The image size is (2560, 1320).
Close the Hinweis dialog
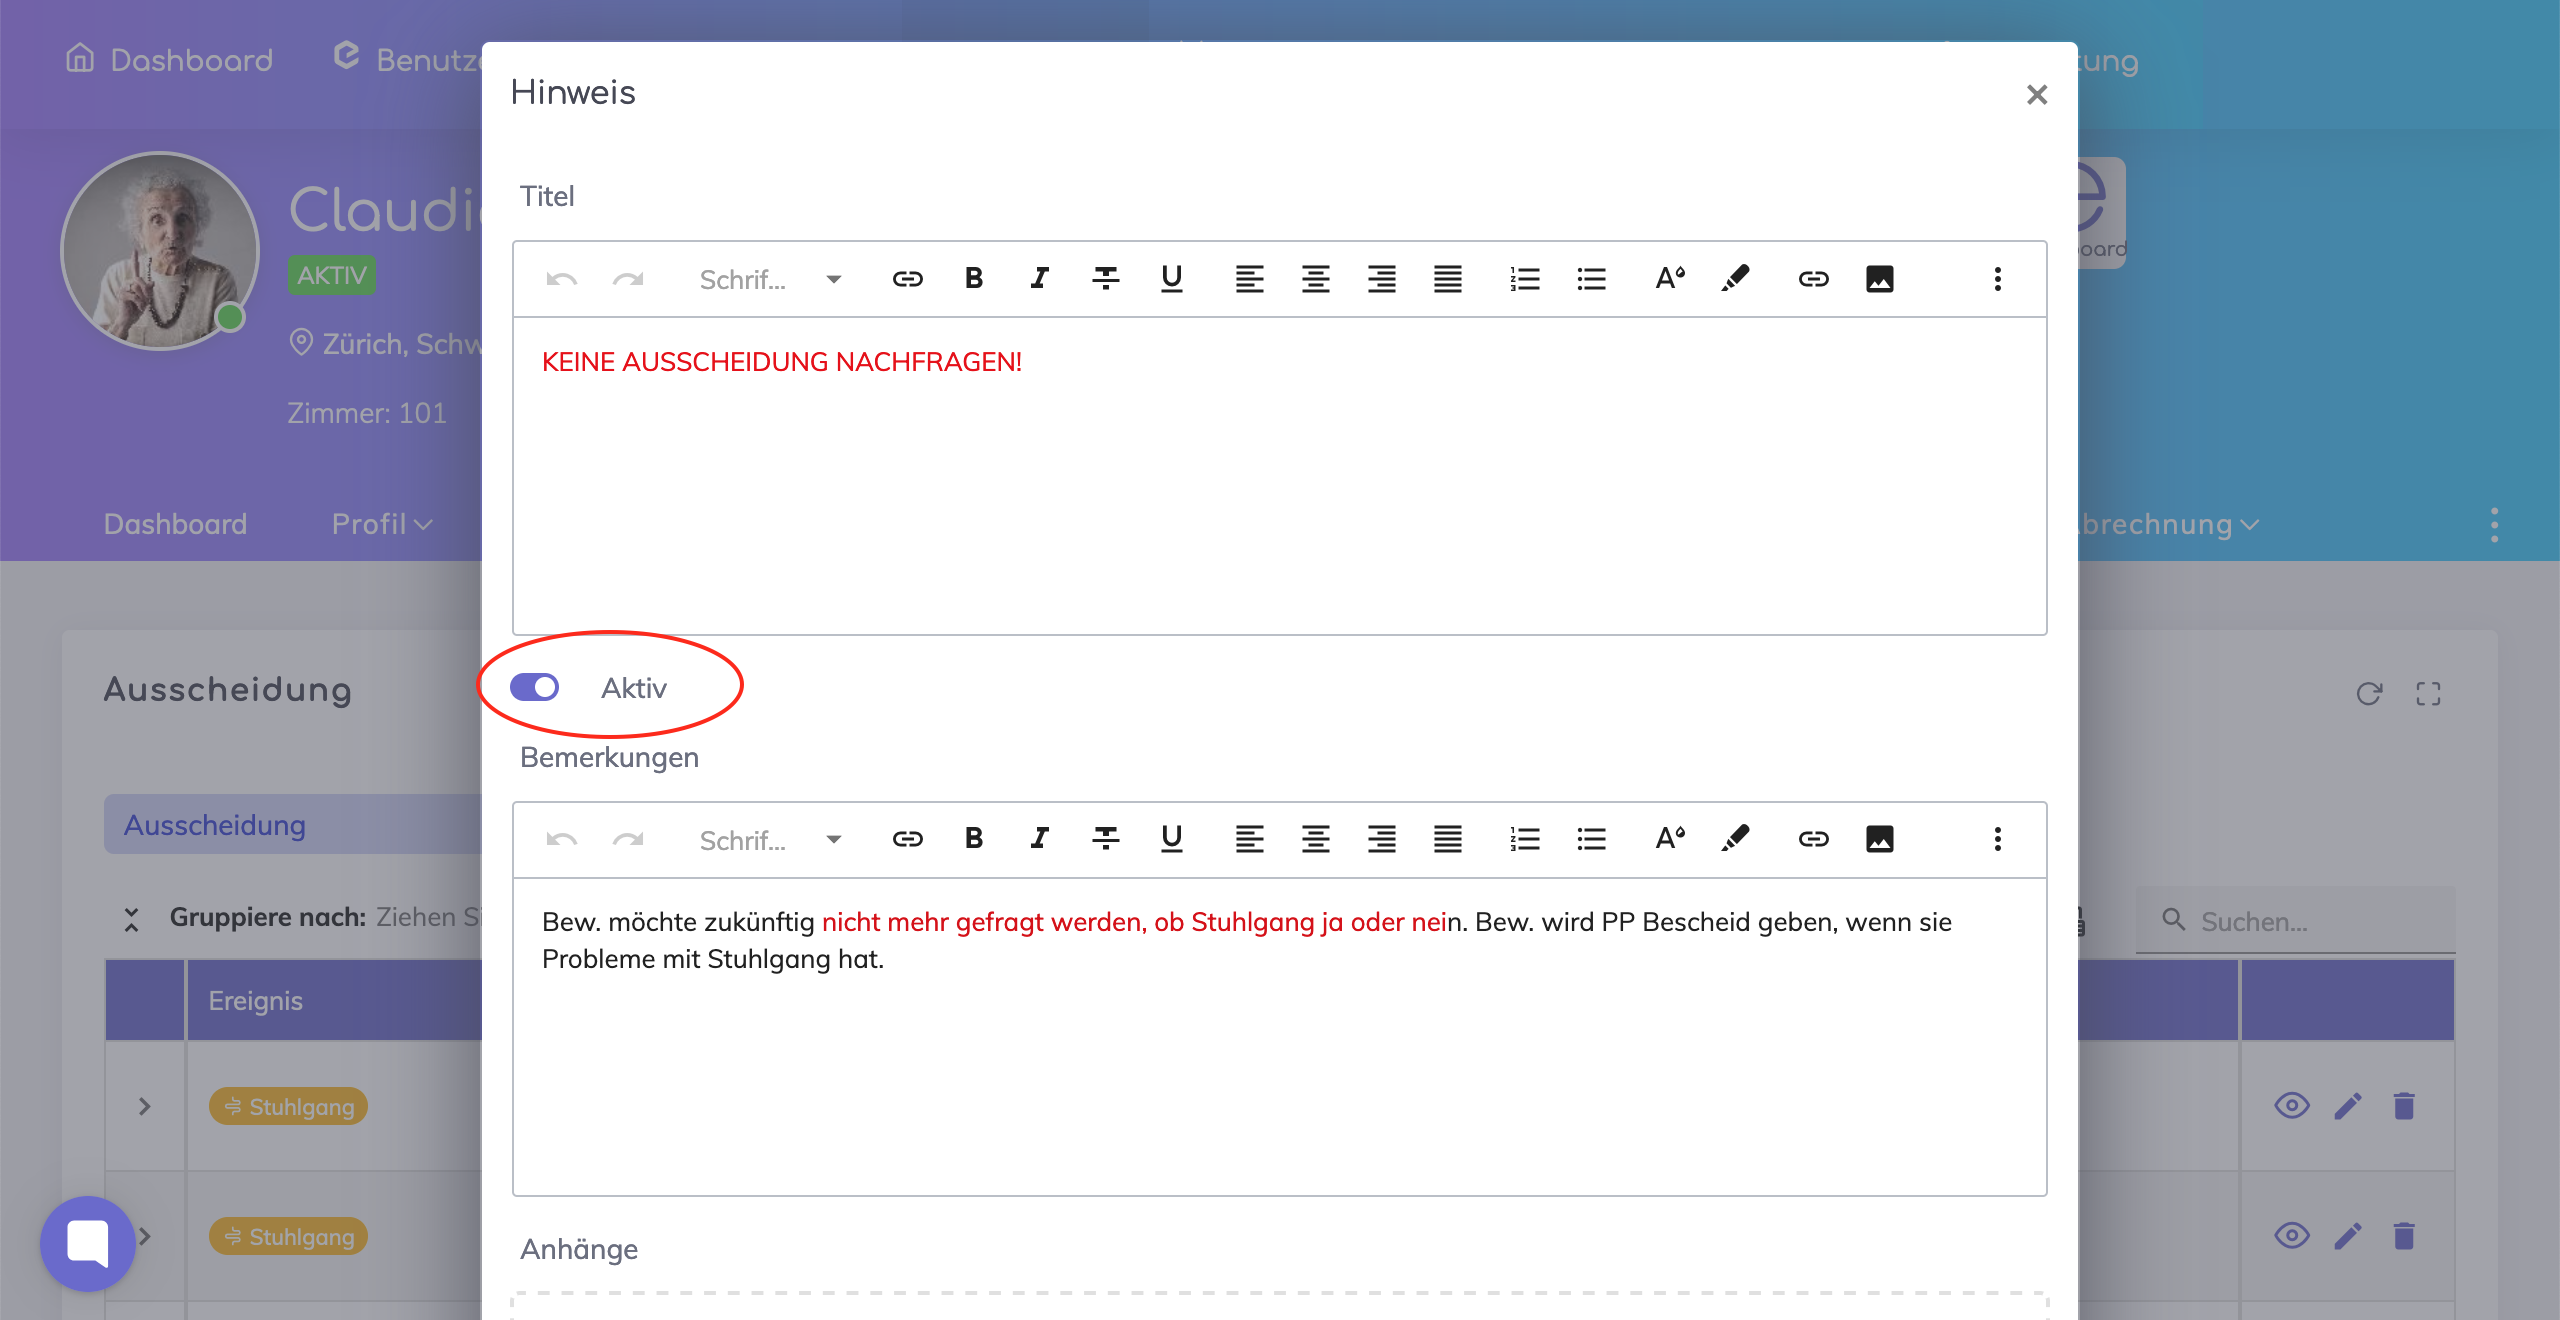[2036, 95]
